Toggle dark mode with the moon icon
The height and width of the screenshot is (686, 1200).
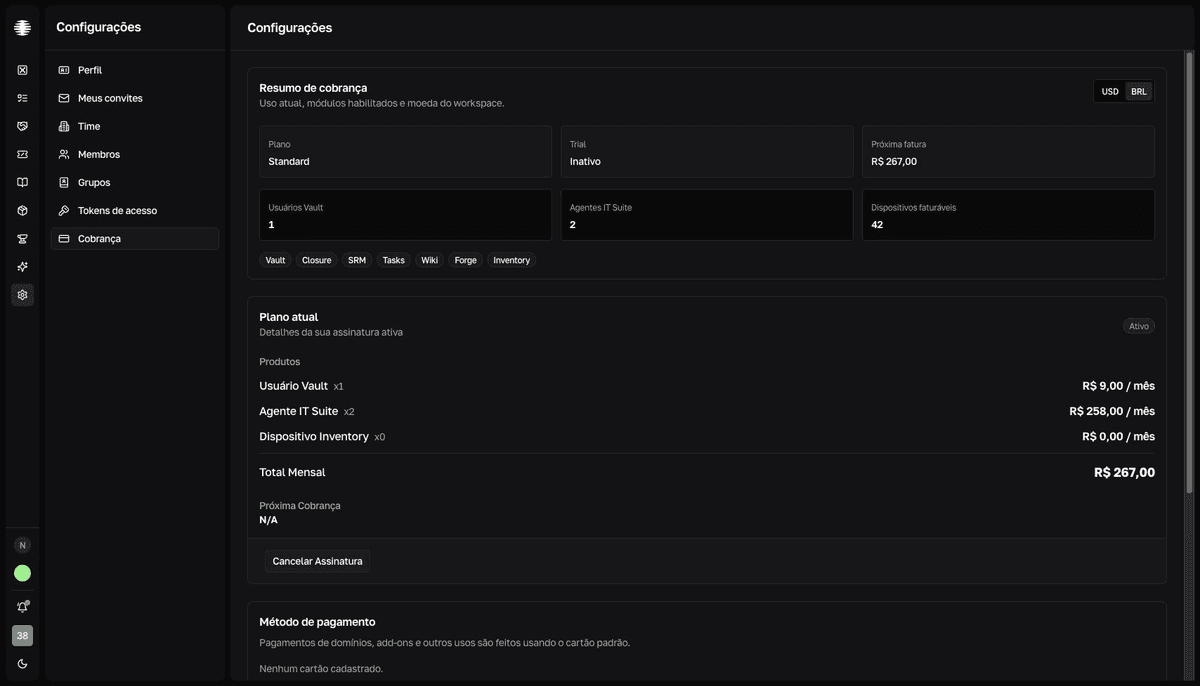pos(22,664)
